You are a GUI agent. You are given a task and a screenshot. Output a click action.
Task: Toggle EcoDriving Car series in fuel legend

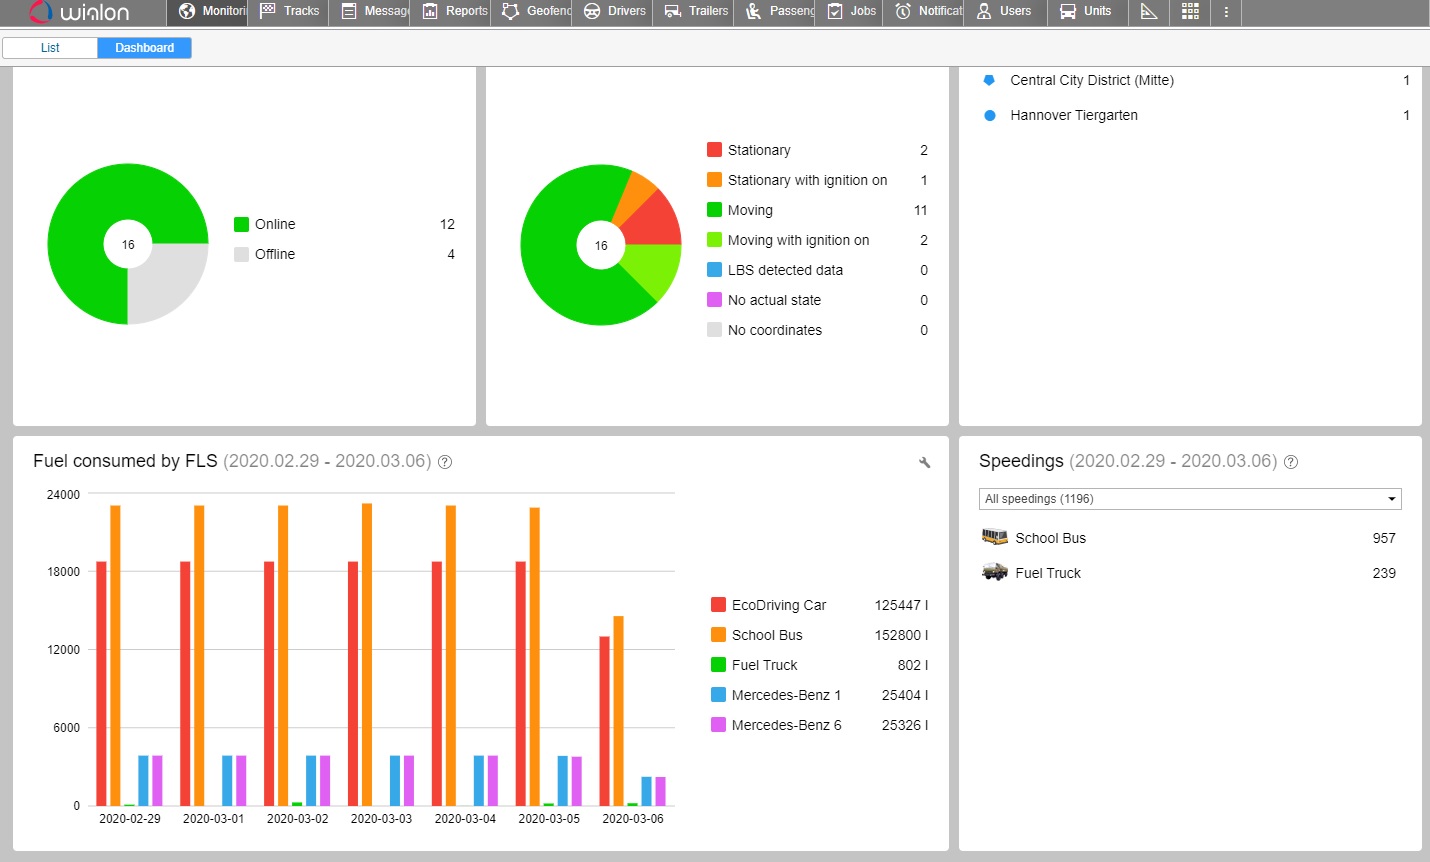(778, 605)
